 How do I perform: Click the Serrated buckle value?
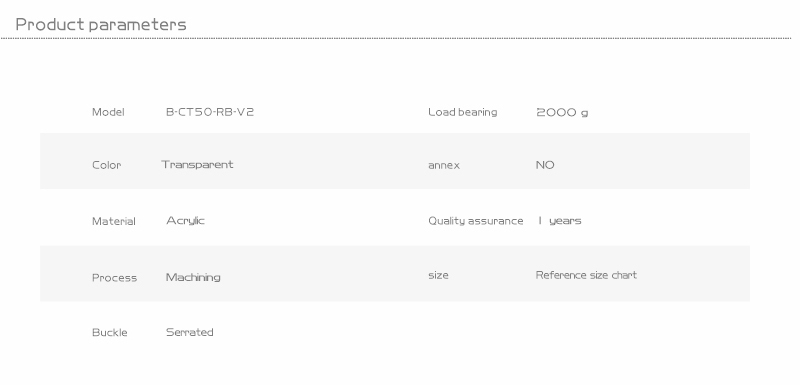[190, 332]
